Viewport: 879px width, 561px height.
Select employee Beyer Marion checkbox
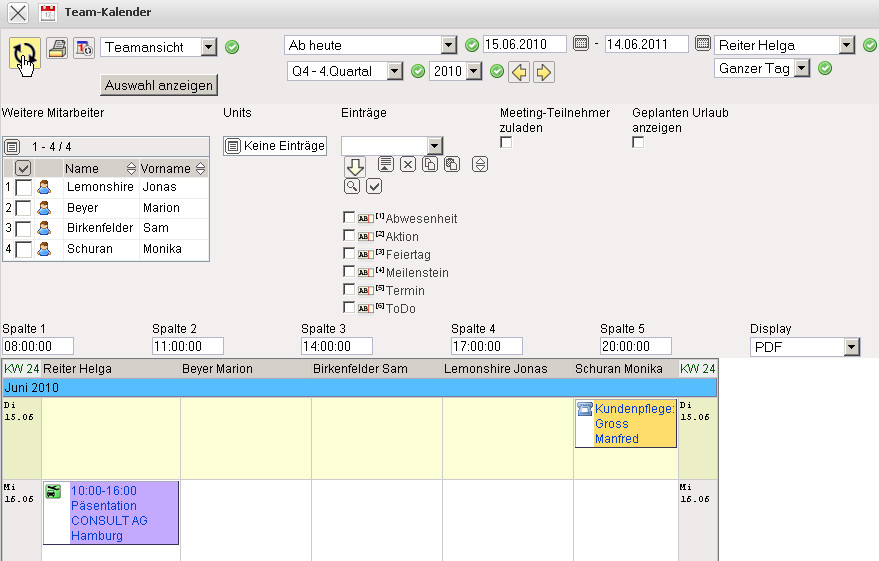24,208
